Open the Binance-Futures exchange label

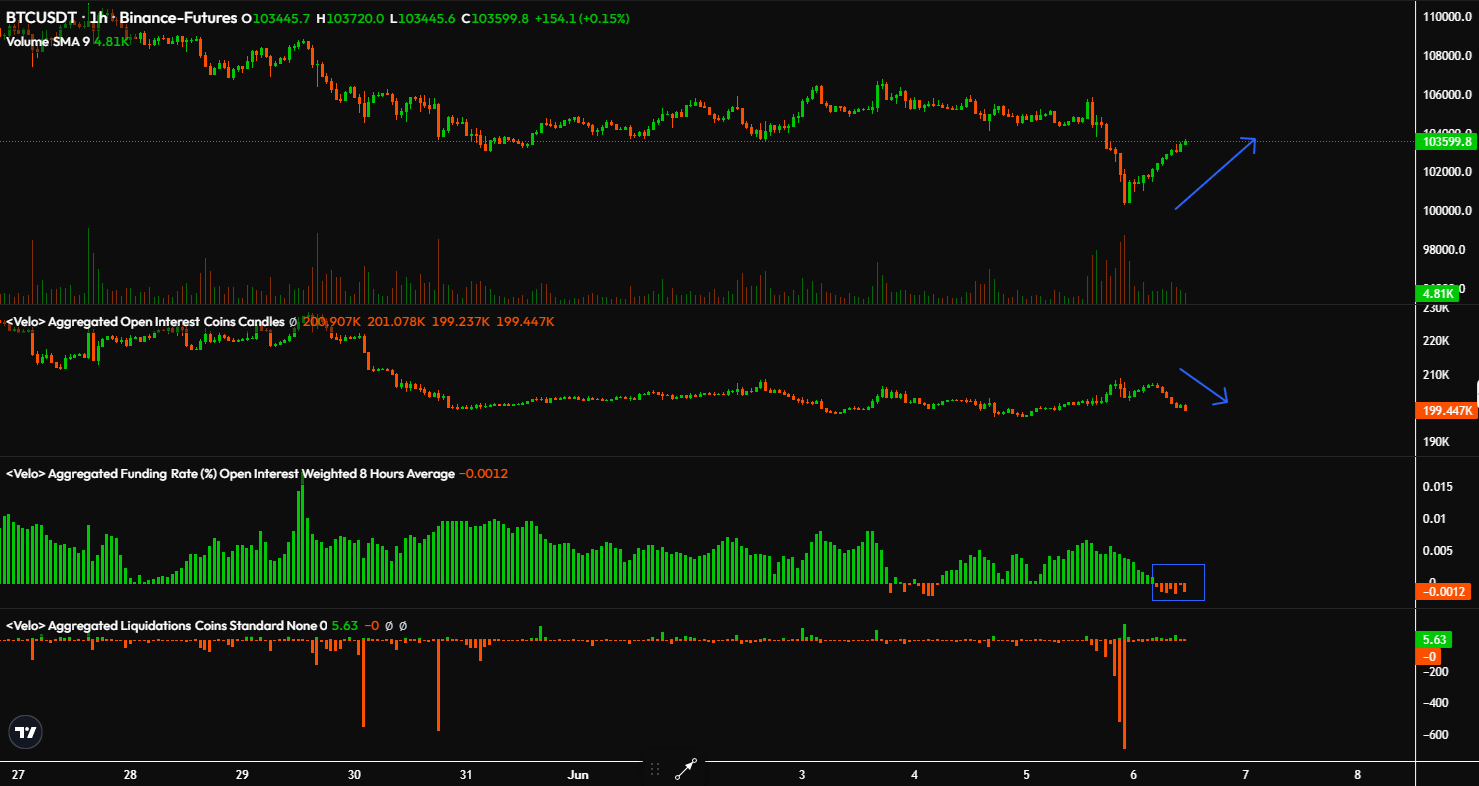[176, 17]
